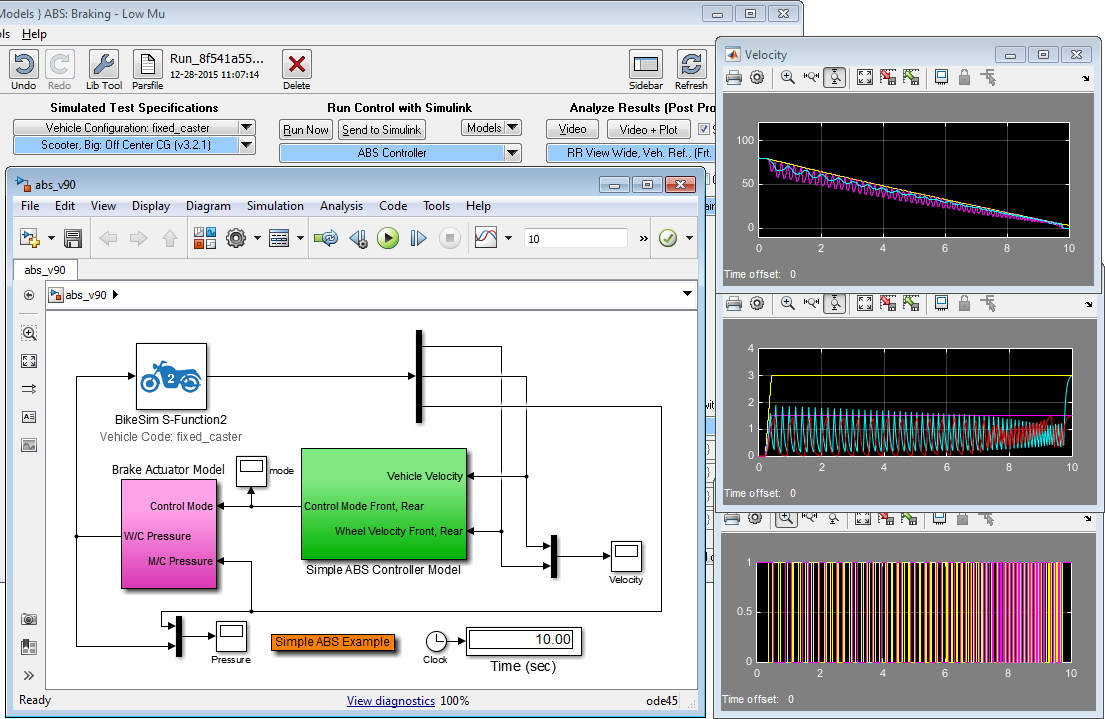This screenshot has height=719, width=1105.
Task: Click the Parsfile document icon
Action: (147, 65)
